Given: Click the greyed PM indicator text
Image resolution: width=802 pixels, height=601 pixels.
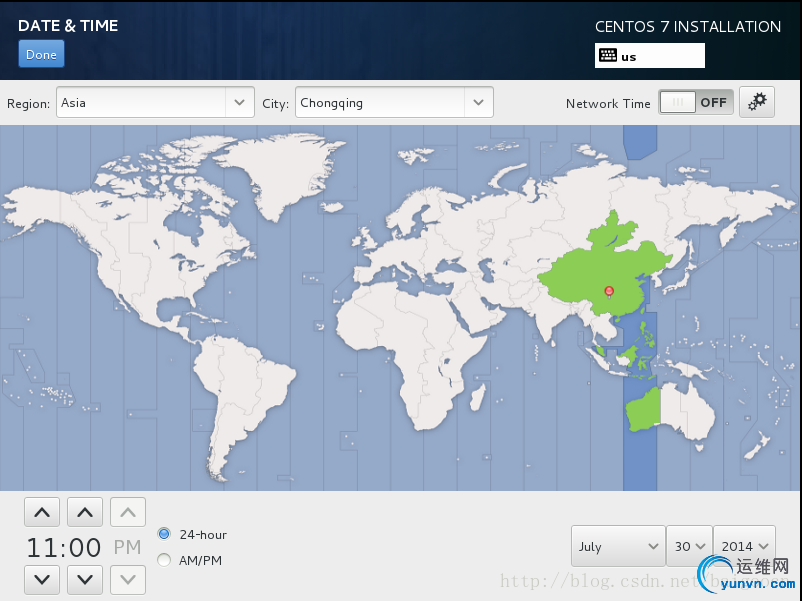Looking at the screenshot, I should [127, 547].
